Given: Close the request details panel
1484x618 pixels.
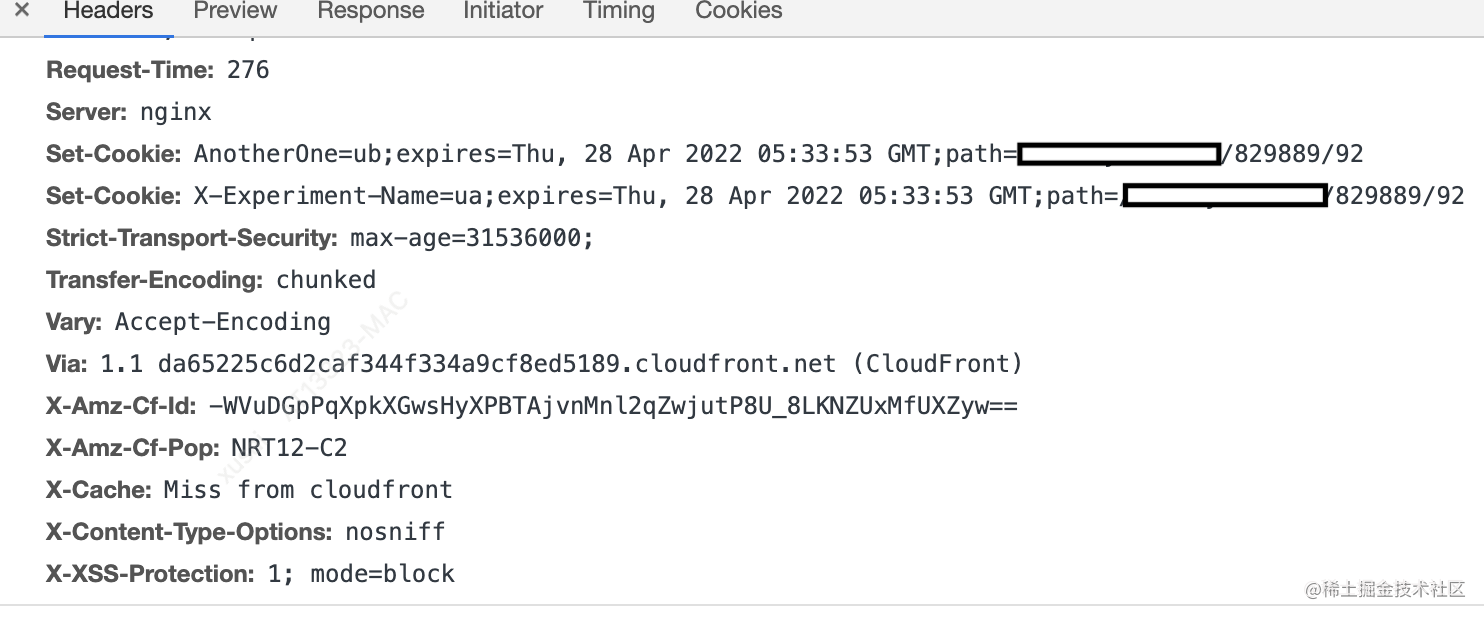Looking at the screenshot, I should click(22, 10).
